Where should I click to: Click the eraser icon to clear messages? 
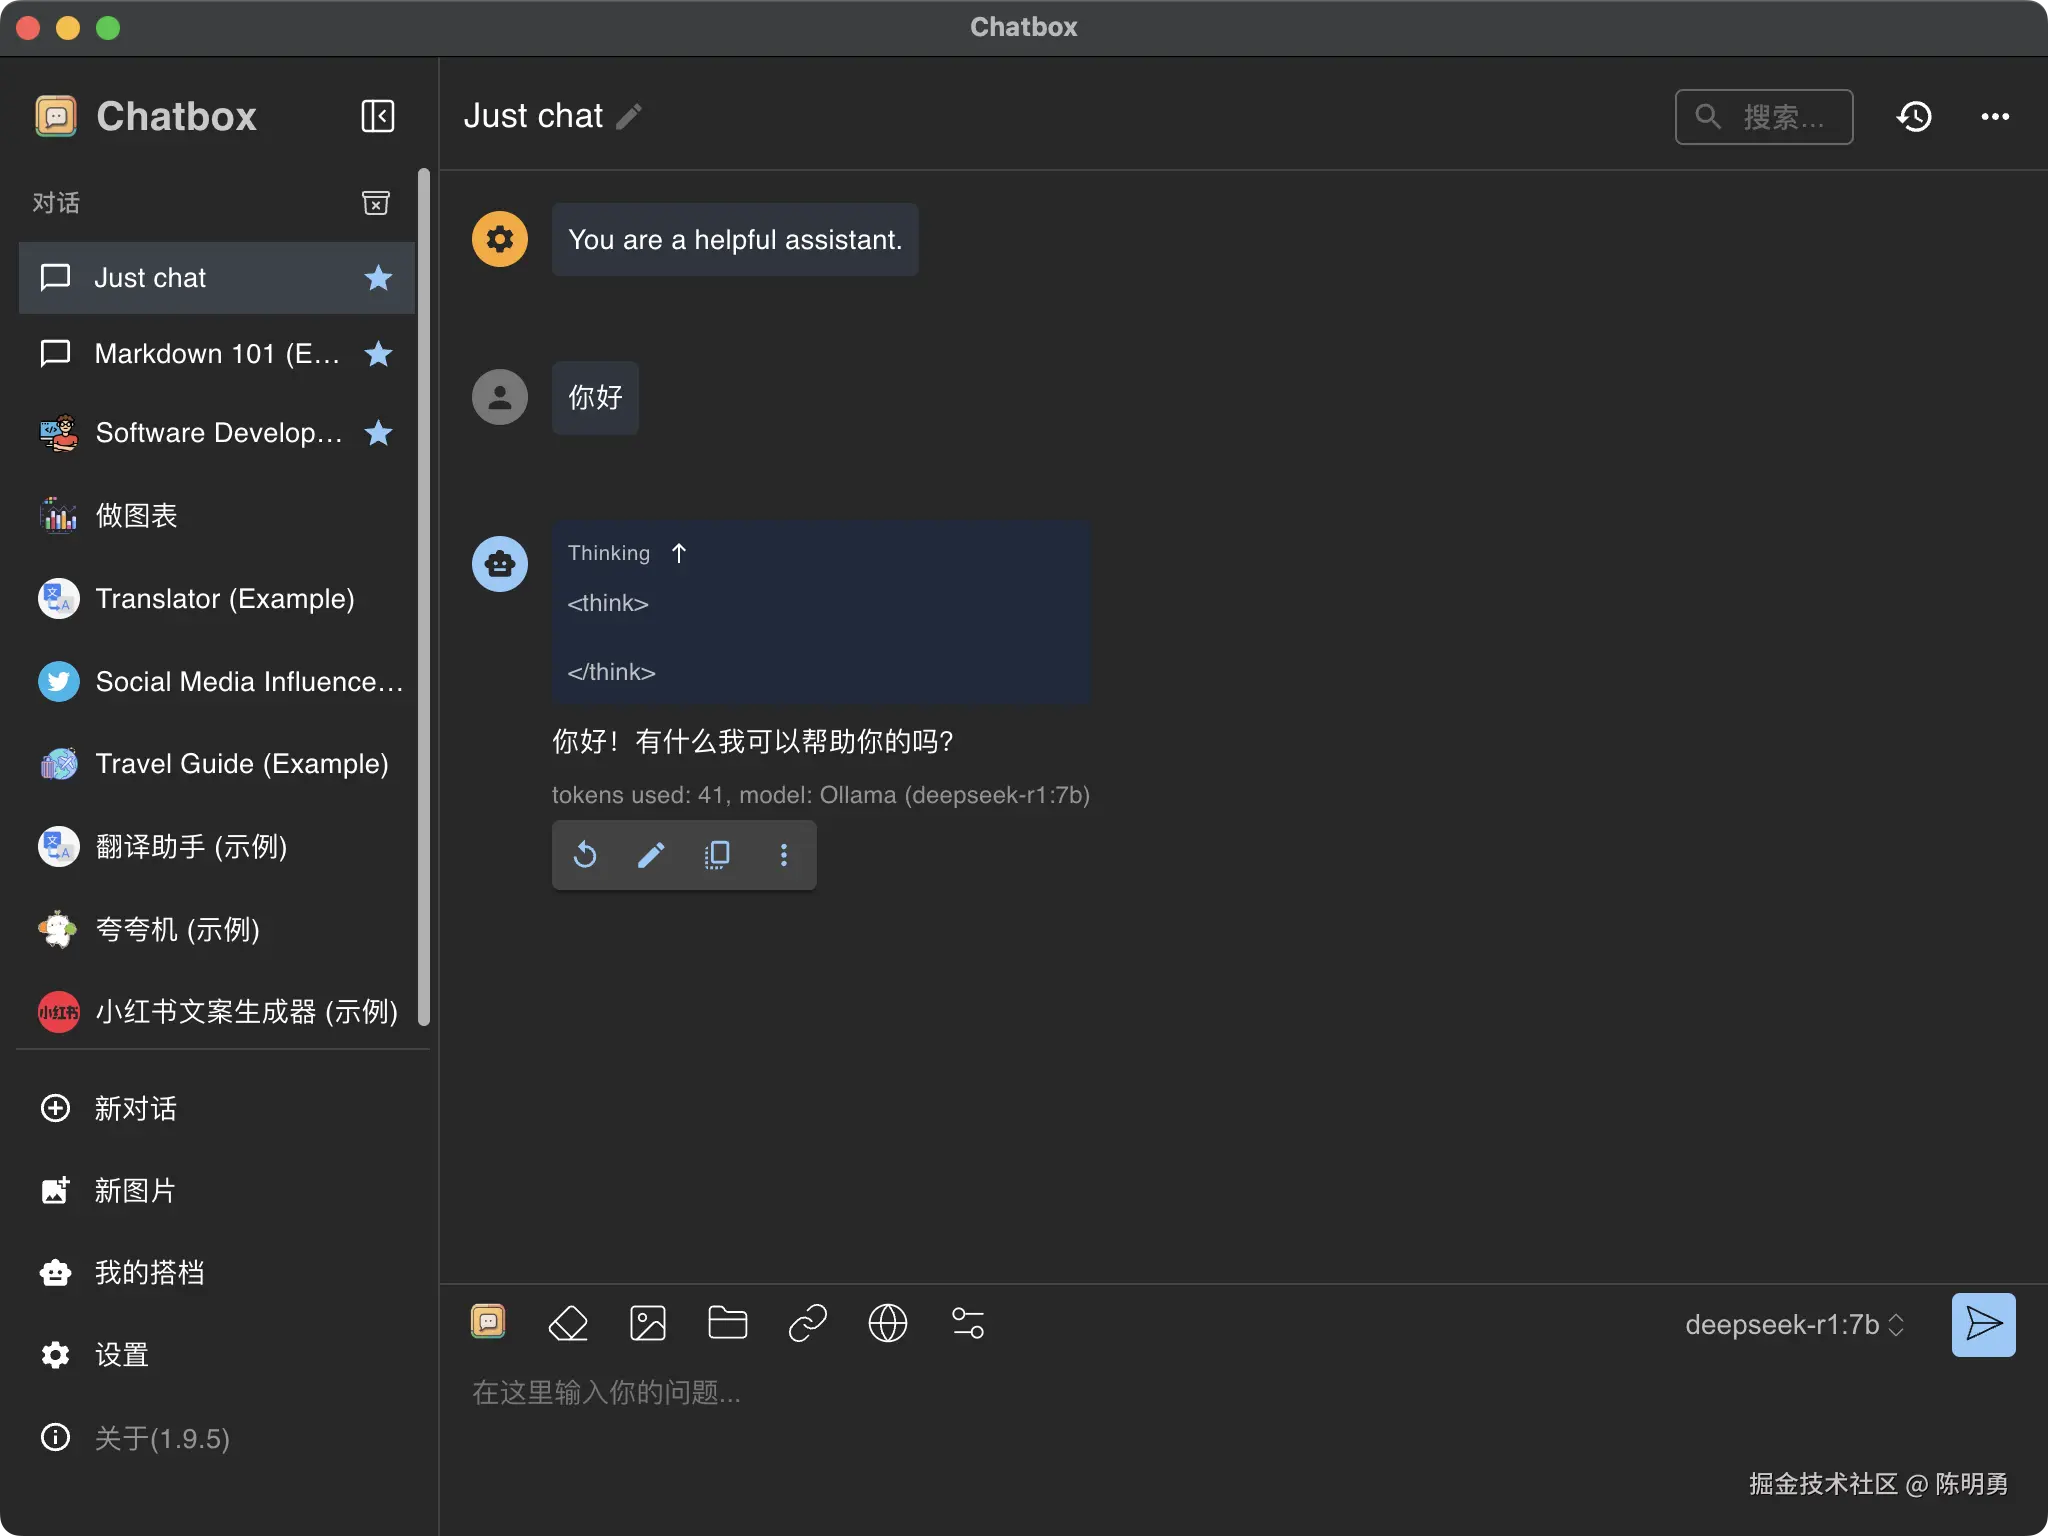pyautogui.click(x=568, y=1323)
